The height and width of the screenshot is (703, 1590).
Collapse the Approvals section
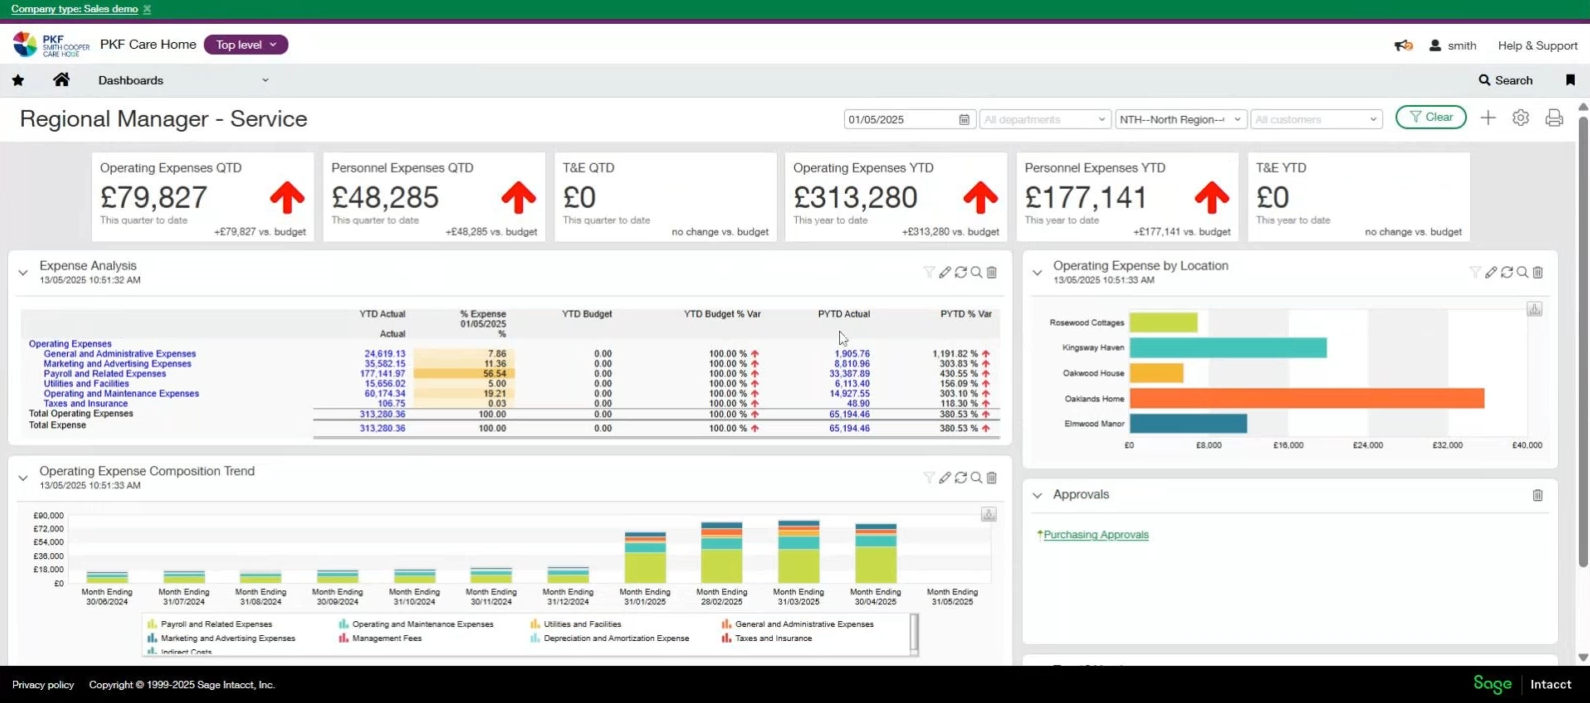click(x=1037, y=495)
